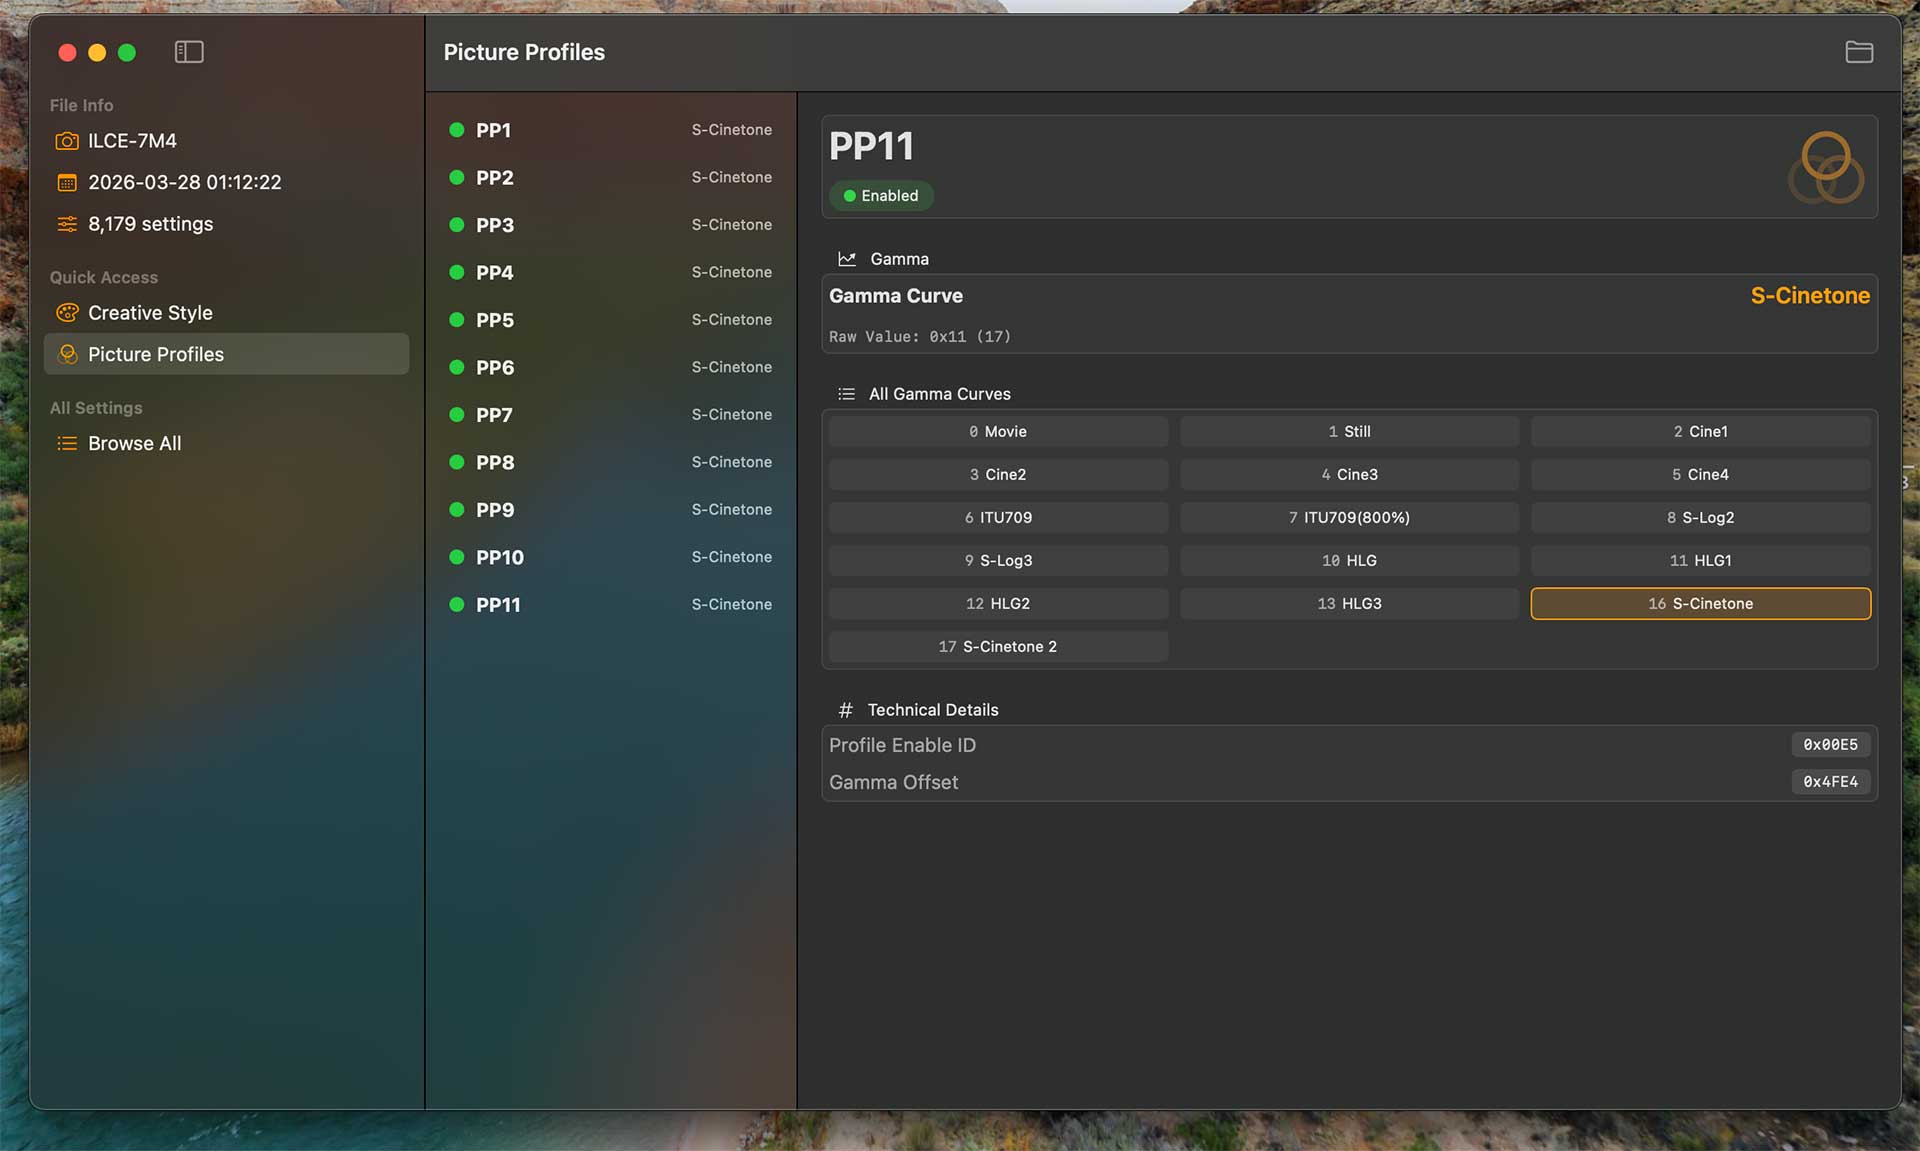Toggle the sidebar visibility icon
The image size is (1920, 1151).
click(x=189, y=52)
